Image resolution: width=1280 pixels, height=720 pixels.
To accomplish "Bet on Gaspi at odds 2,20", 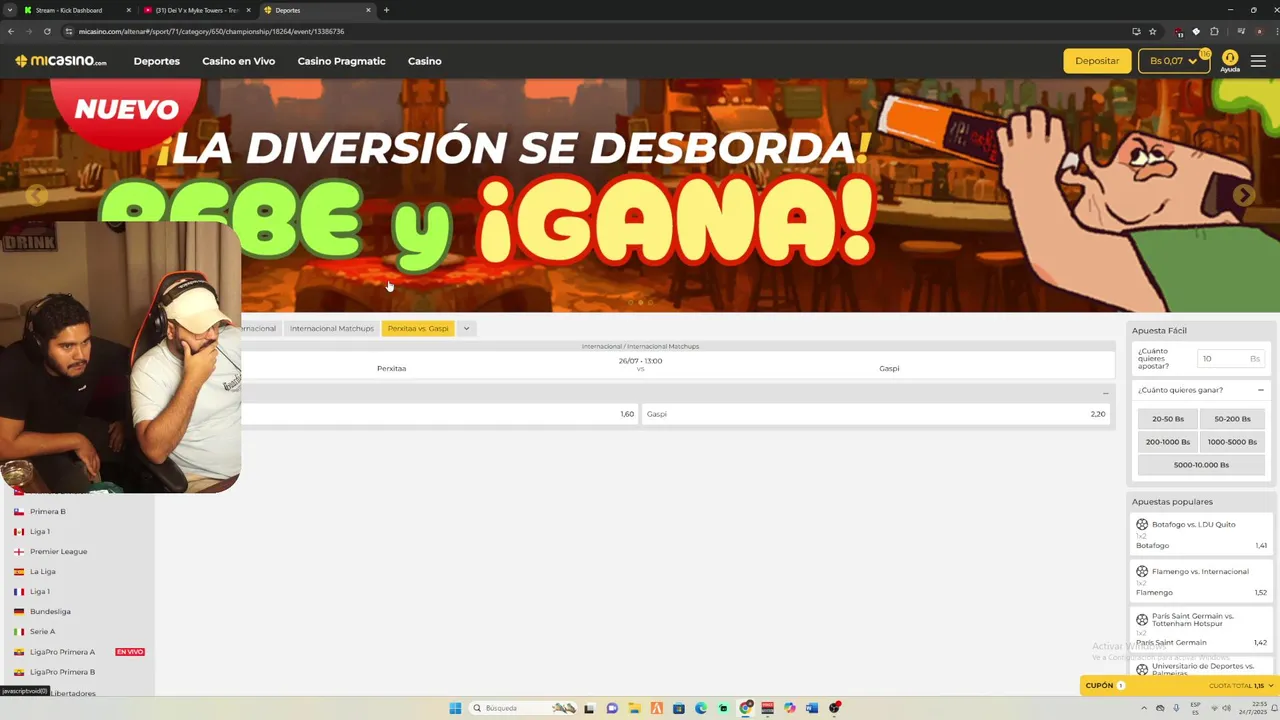I will point(876,414).
